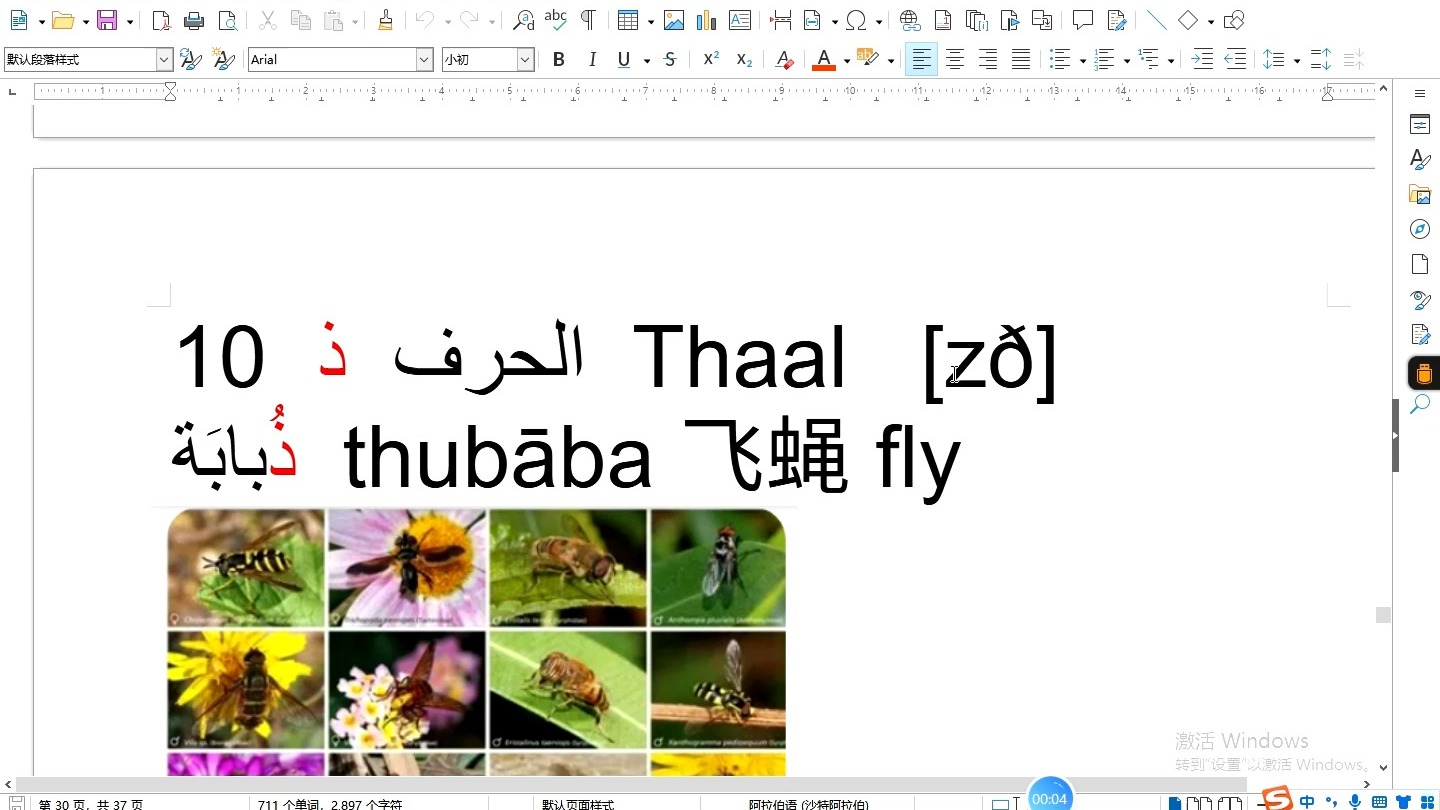Toggle strikethrough formatting
1440x810 pixels.
(670, 60)
